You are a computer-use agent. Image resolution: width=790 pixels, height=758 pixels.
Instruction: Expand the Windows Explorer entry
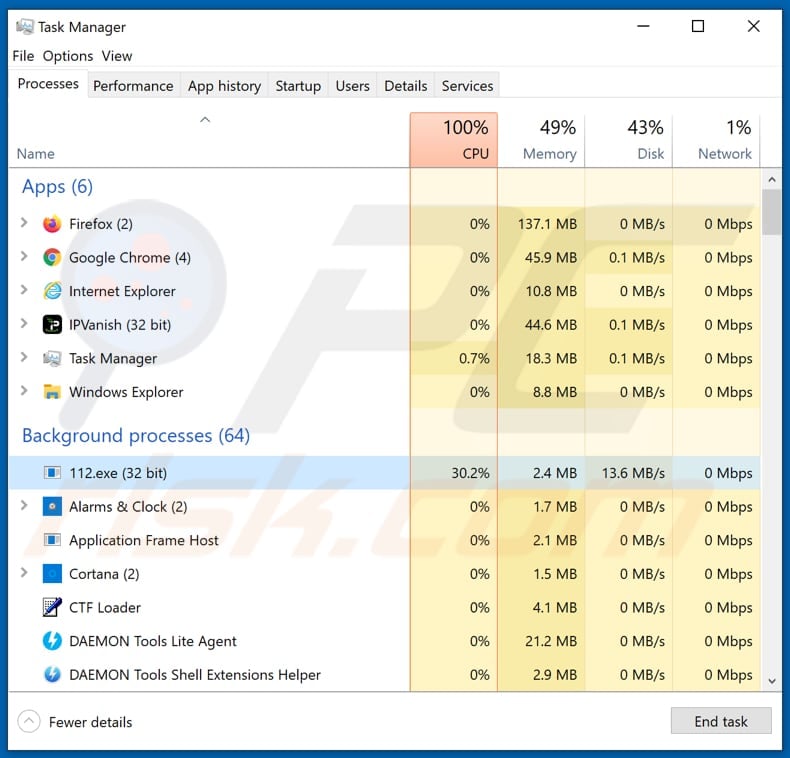coord(23,390)
